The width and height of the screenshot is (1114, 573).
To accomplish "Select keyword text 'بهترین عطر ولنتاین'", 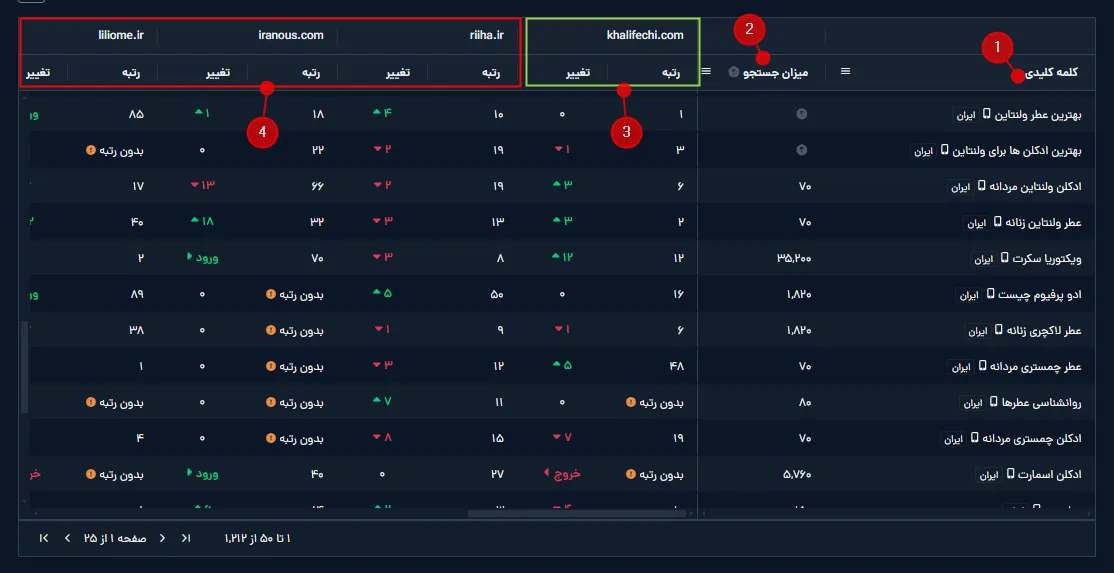I will (1039, 114).
